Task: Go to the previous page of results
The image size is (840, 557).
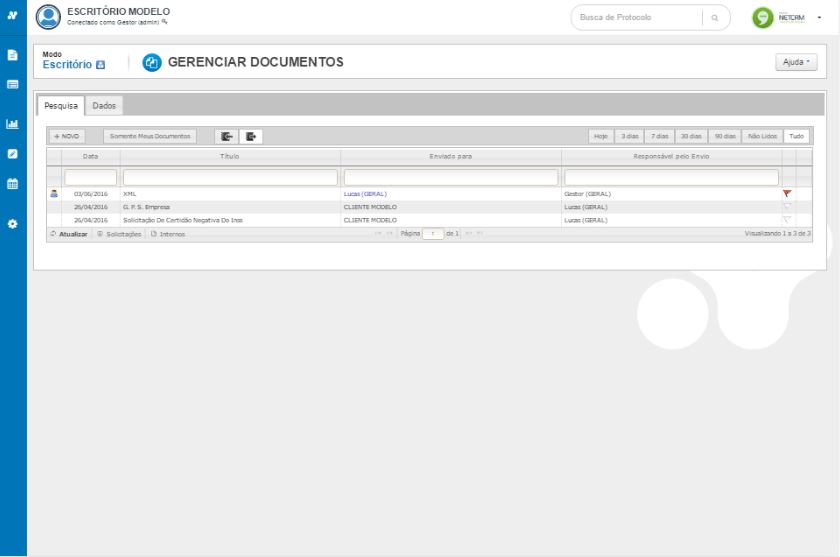Action: [389, 234]
